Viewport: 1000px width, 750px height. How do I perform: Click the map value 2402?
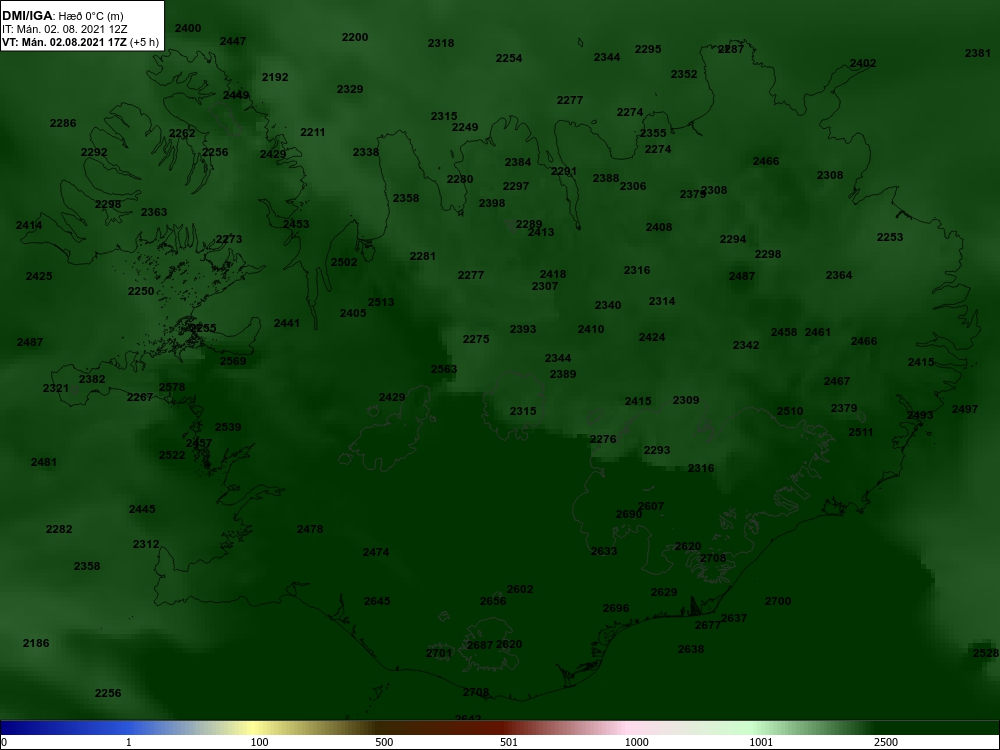point(863,63)
